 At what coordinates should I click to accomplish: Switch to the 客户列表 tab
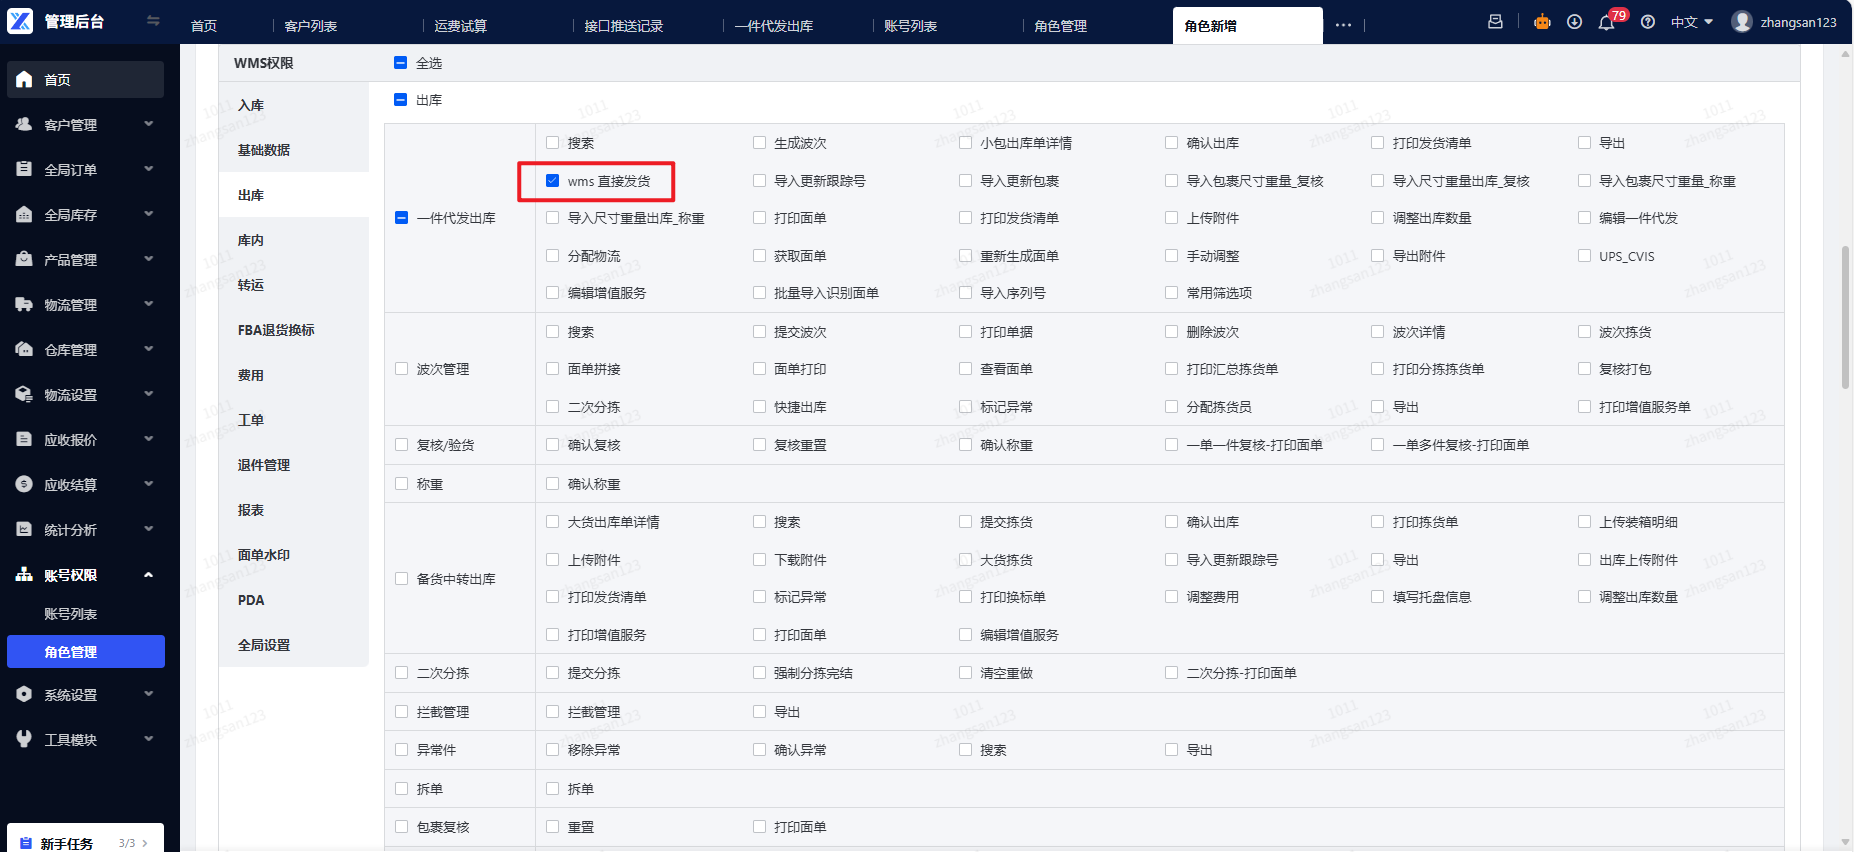click(x=311, y=26)
